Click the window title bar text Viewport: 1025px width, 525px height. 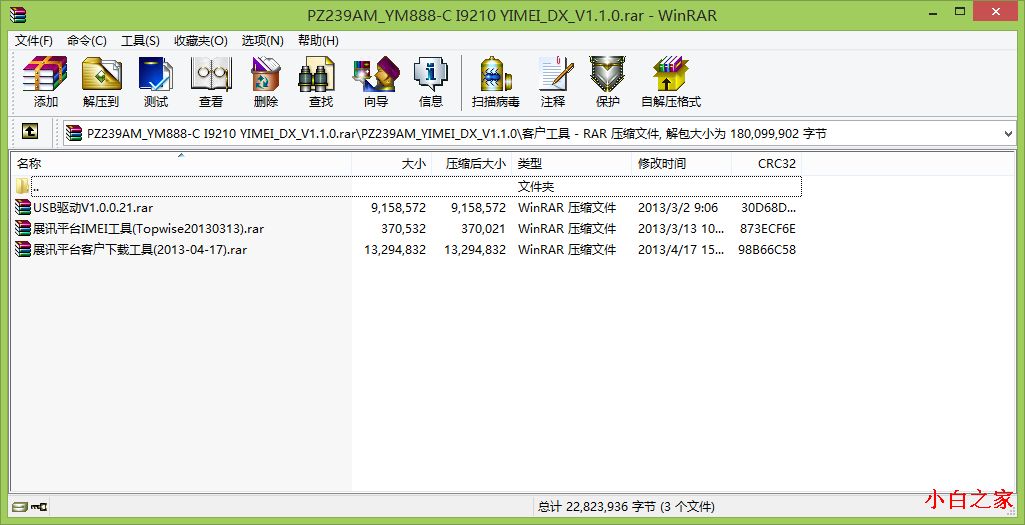coord(512,15)
